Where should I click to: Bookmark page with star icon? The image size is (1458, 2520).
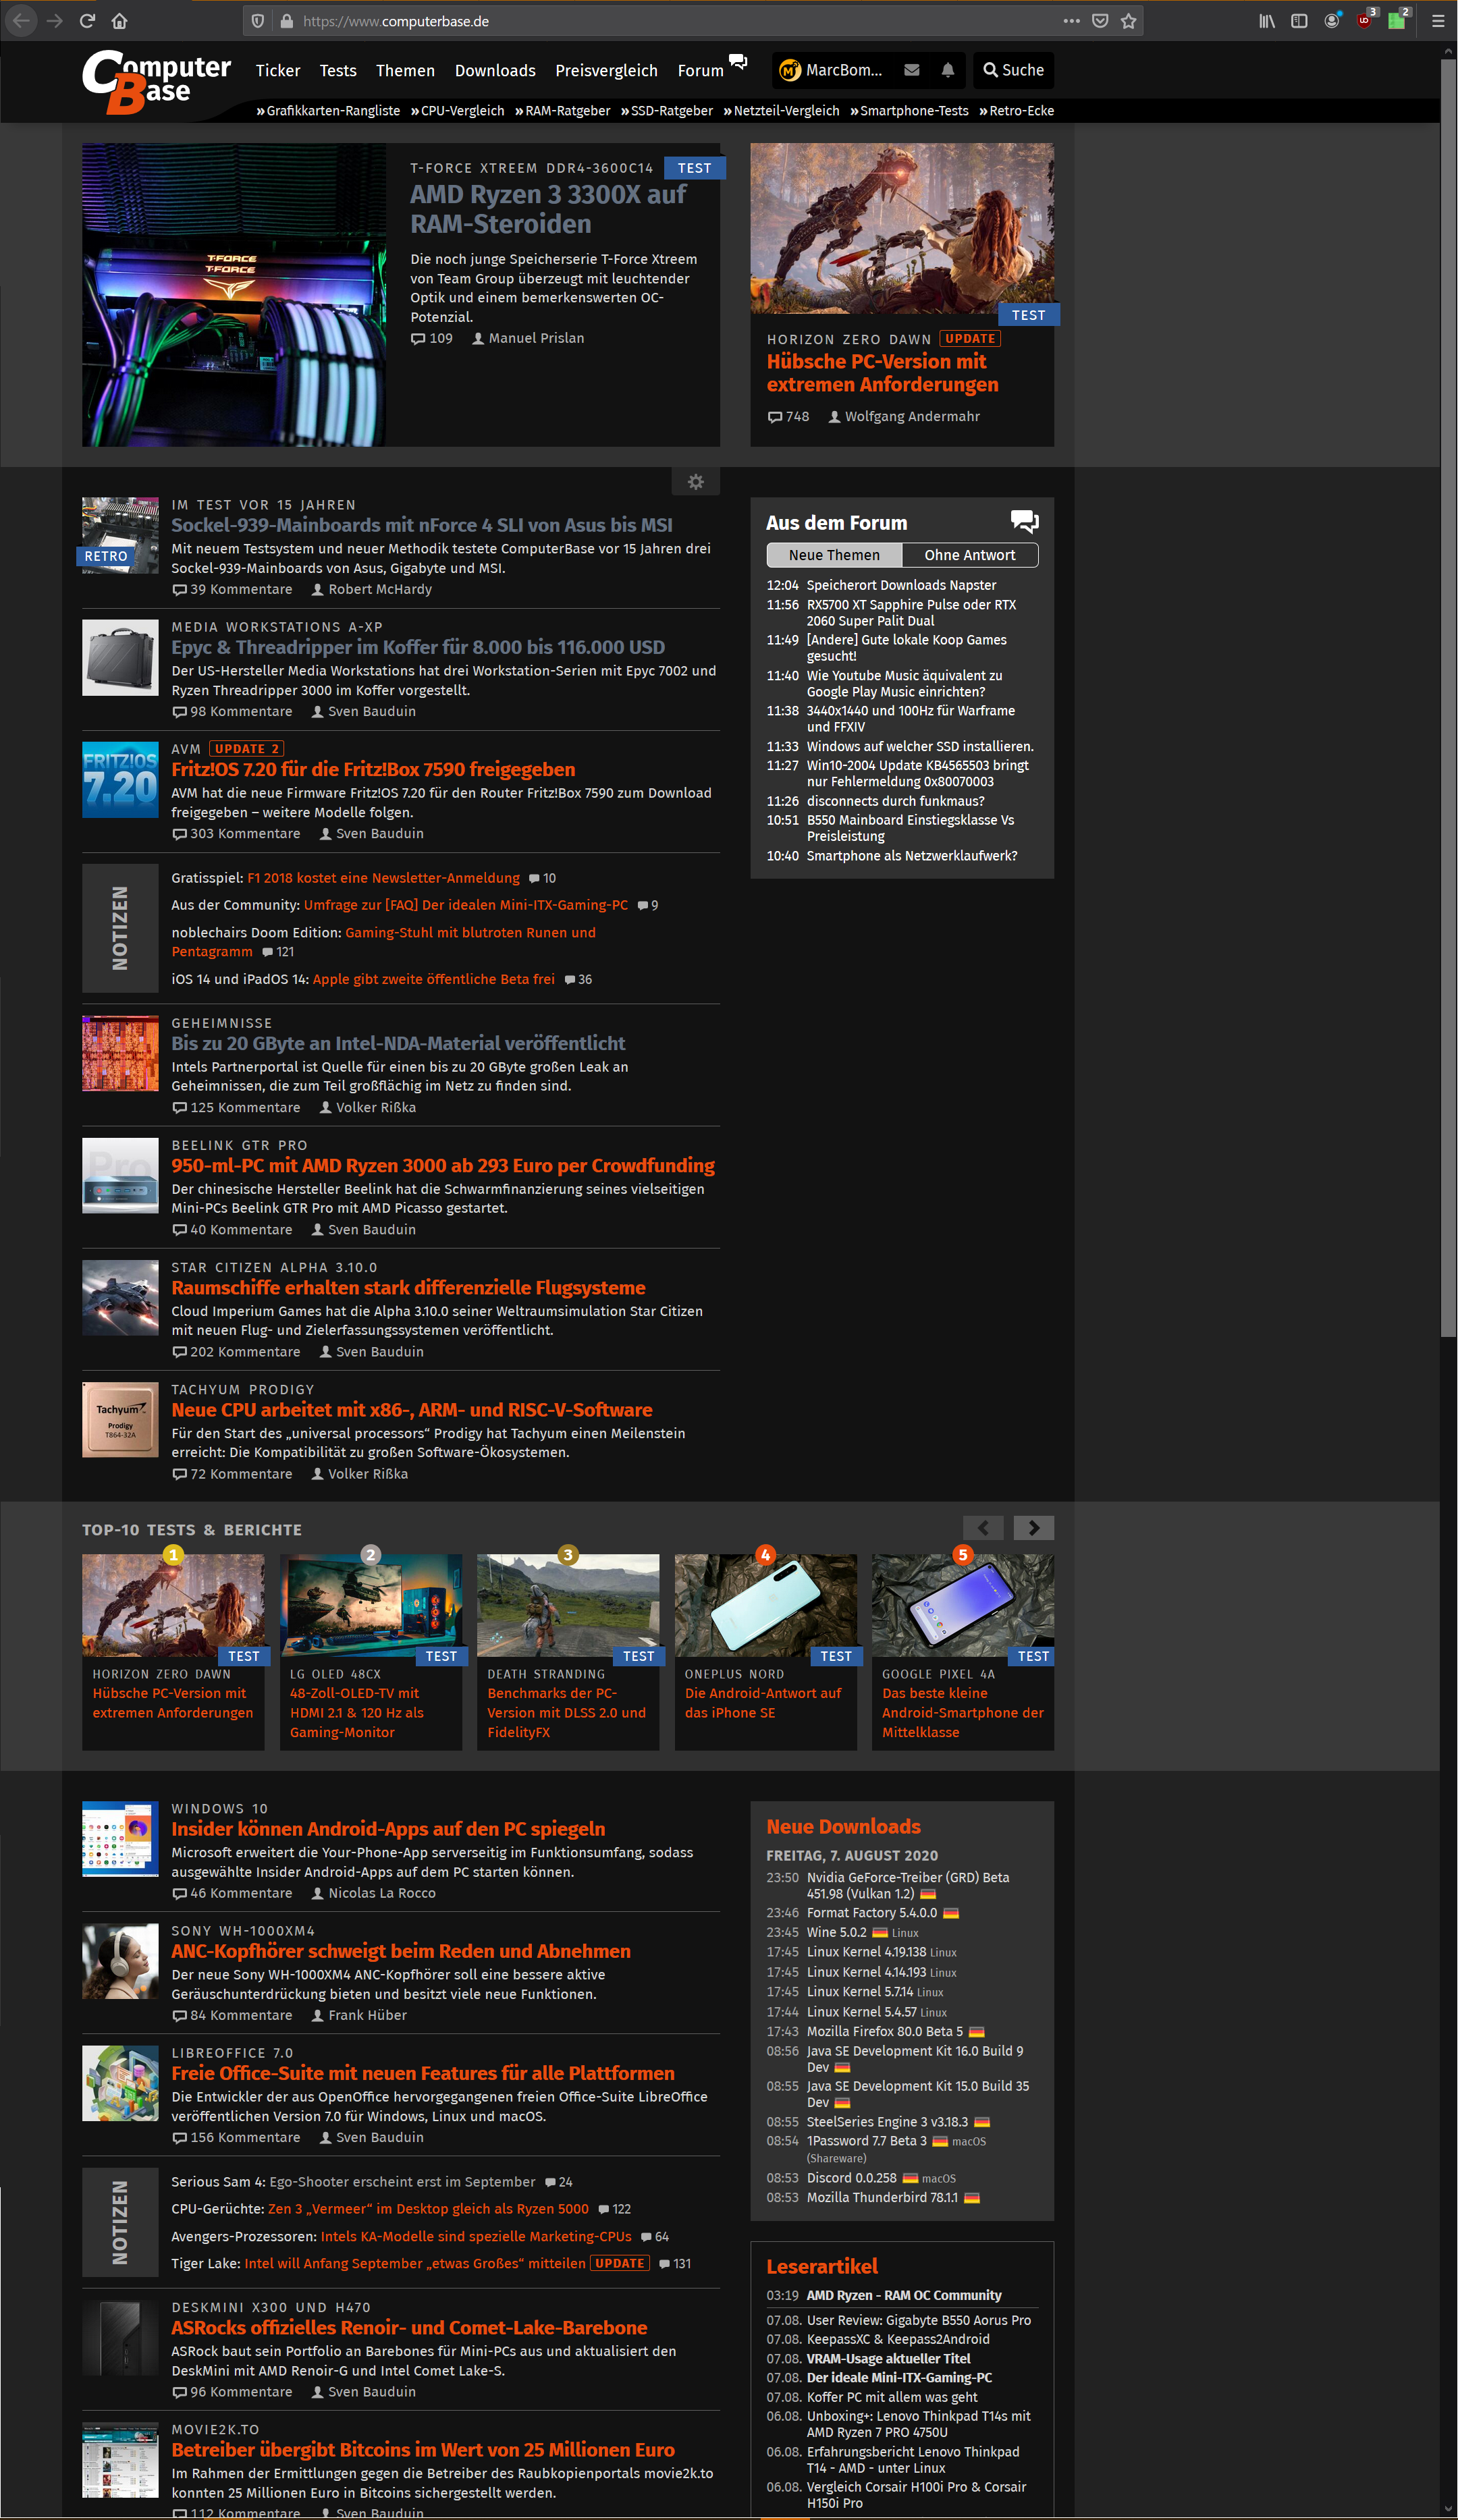click(x=1128, y=21)
